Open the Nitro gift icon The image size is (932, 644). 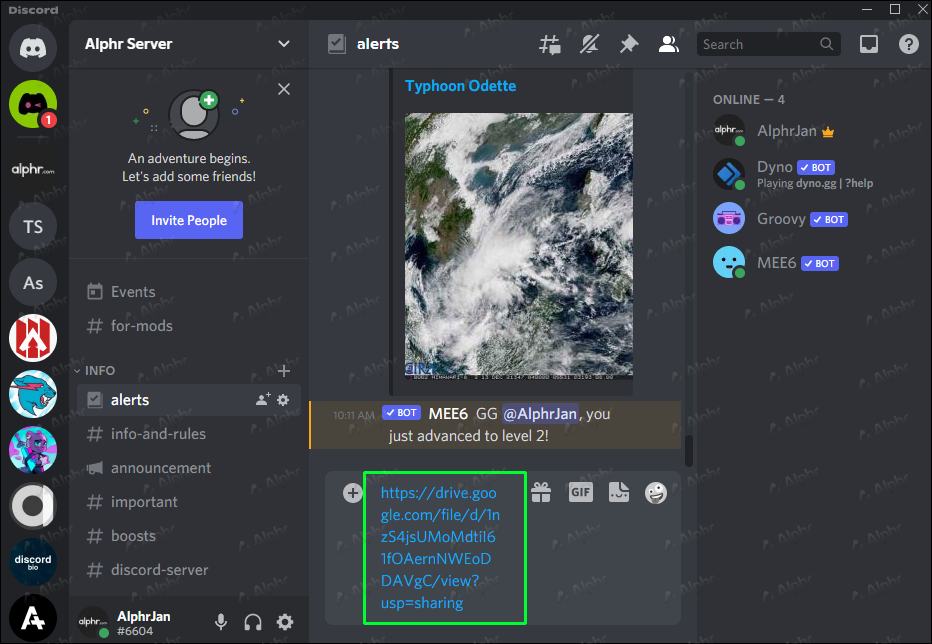tap(541, 492)
